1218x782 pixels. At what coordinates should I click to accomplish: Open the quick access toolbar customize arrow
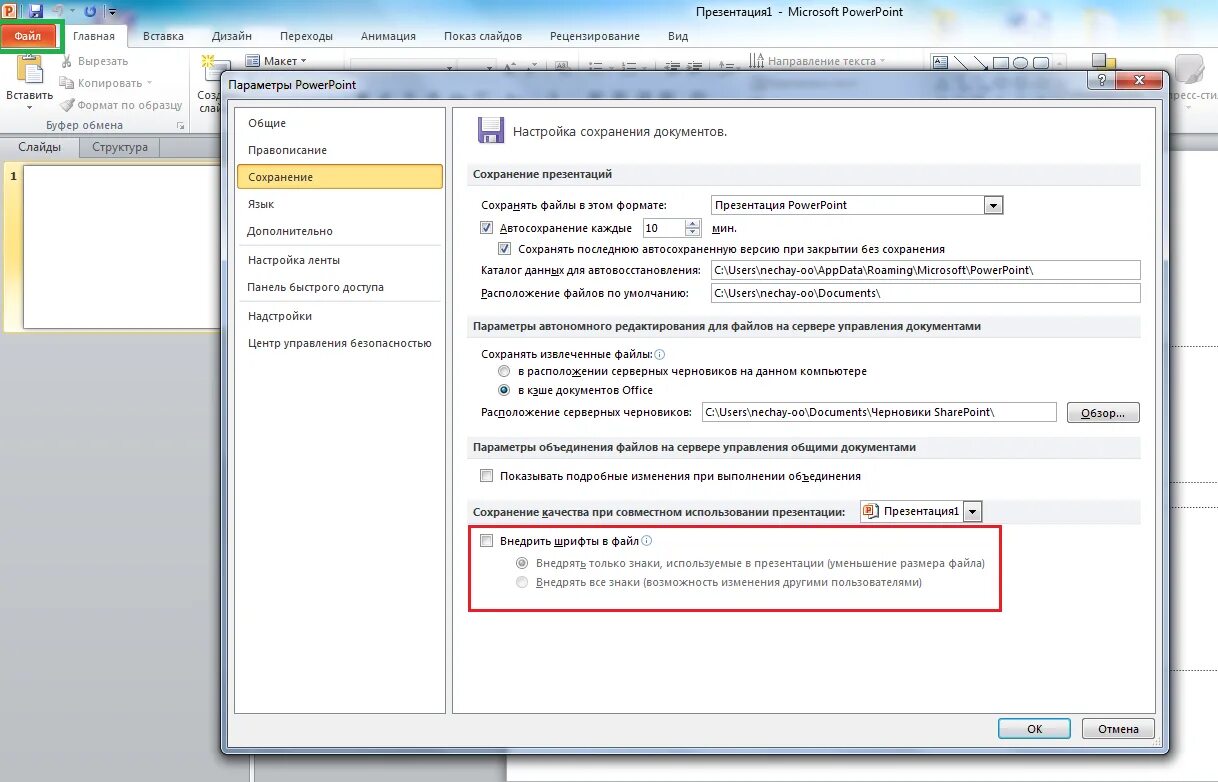coord(111,12)
